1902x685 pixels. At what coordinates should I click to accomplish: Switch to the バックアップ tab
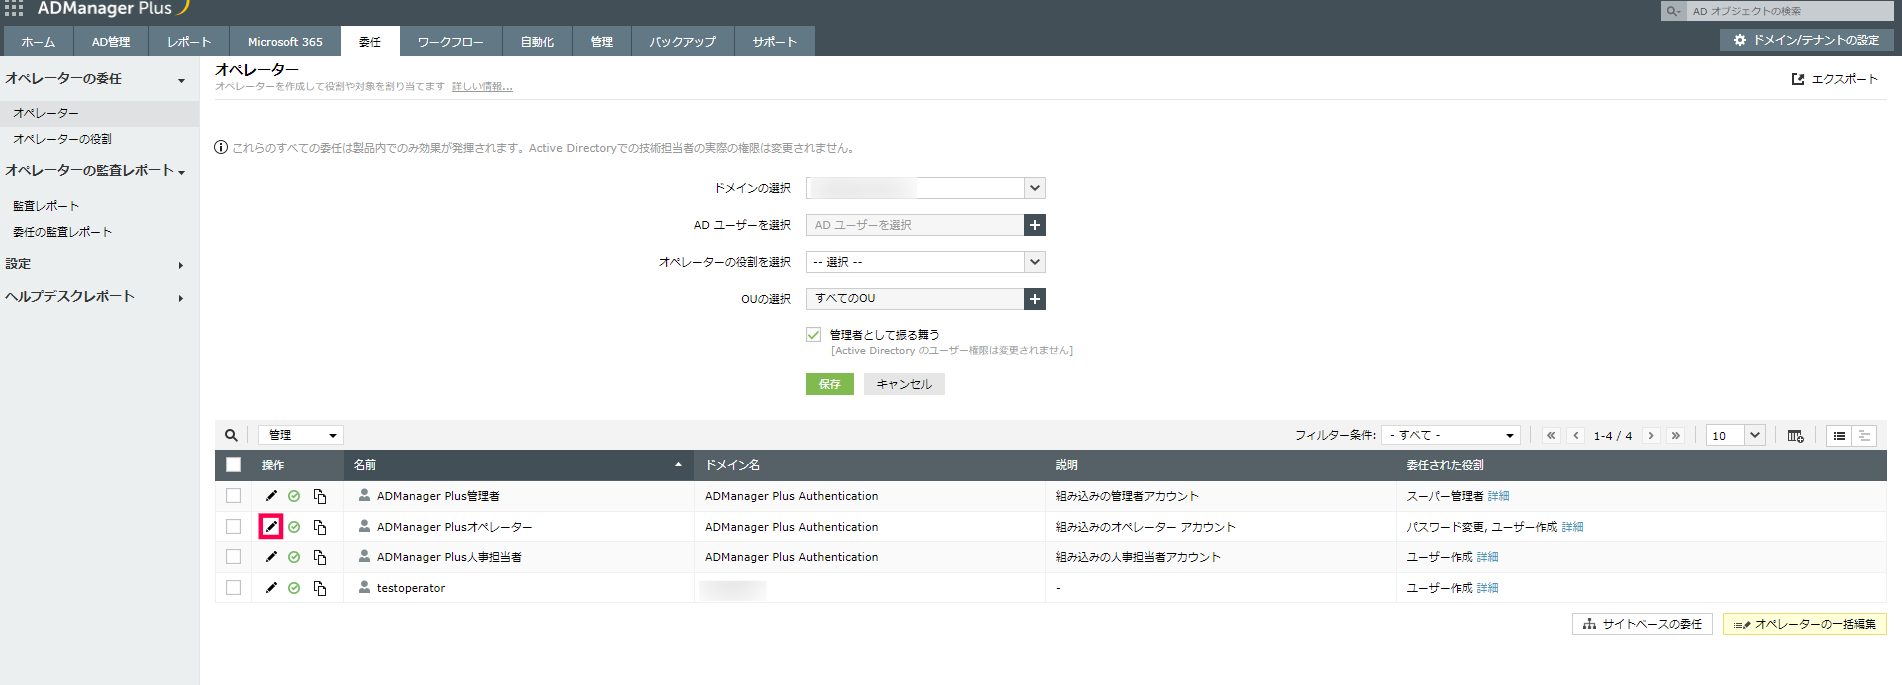point(682,42)
